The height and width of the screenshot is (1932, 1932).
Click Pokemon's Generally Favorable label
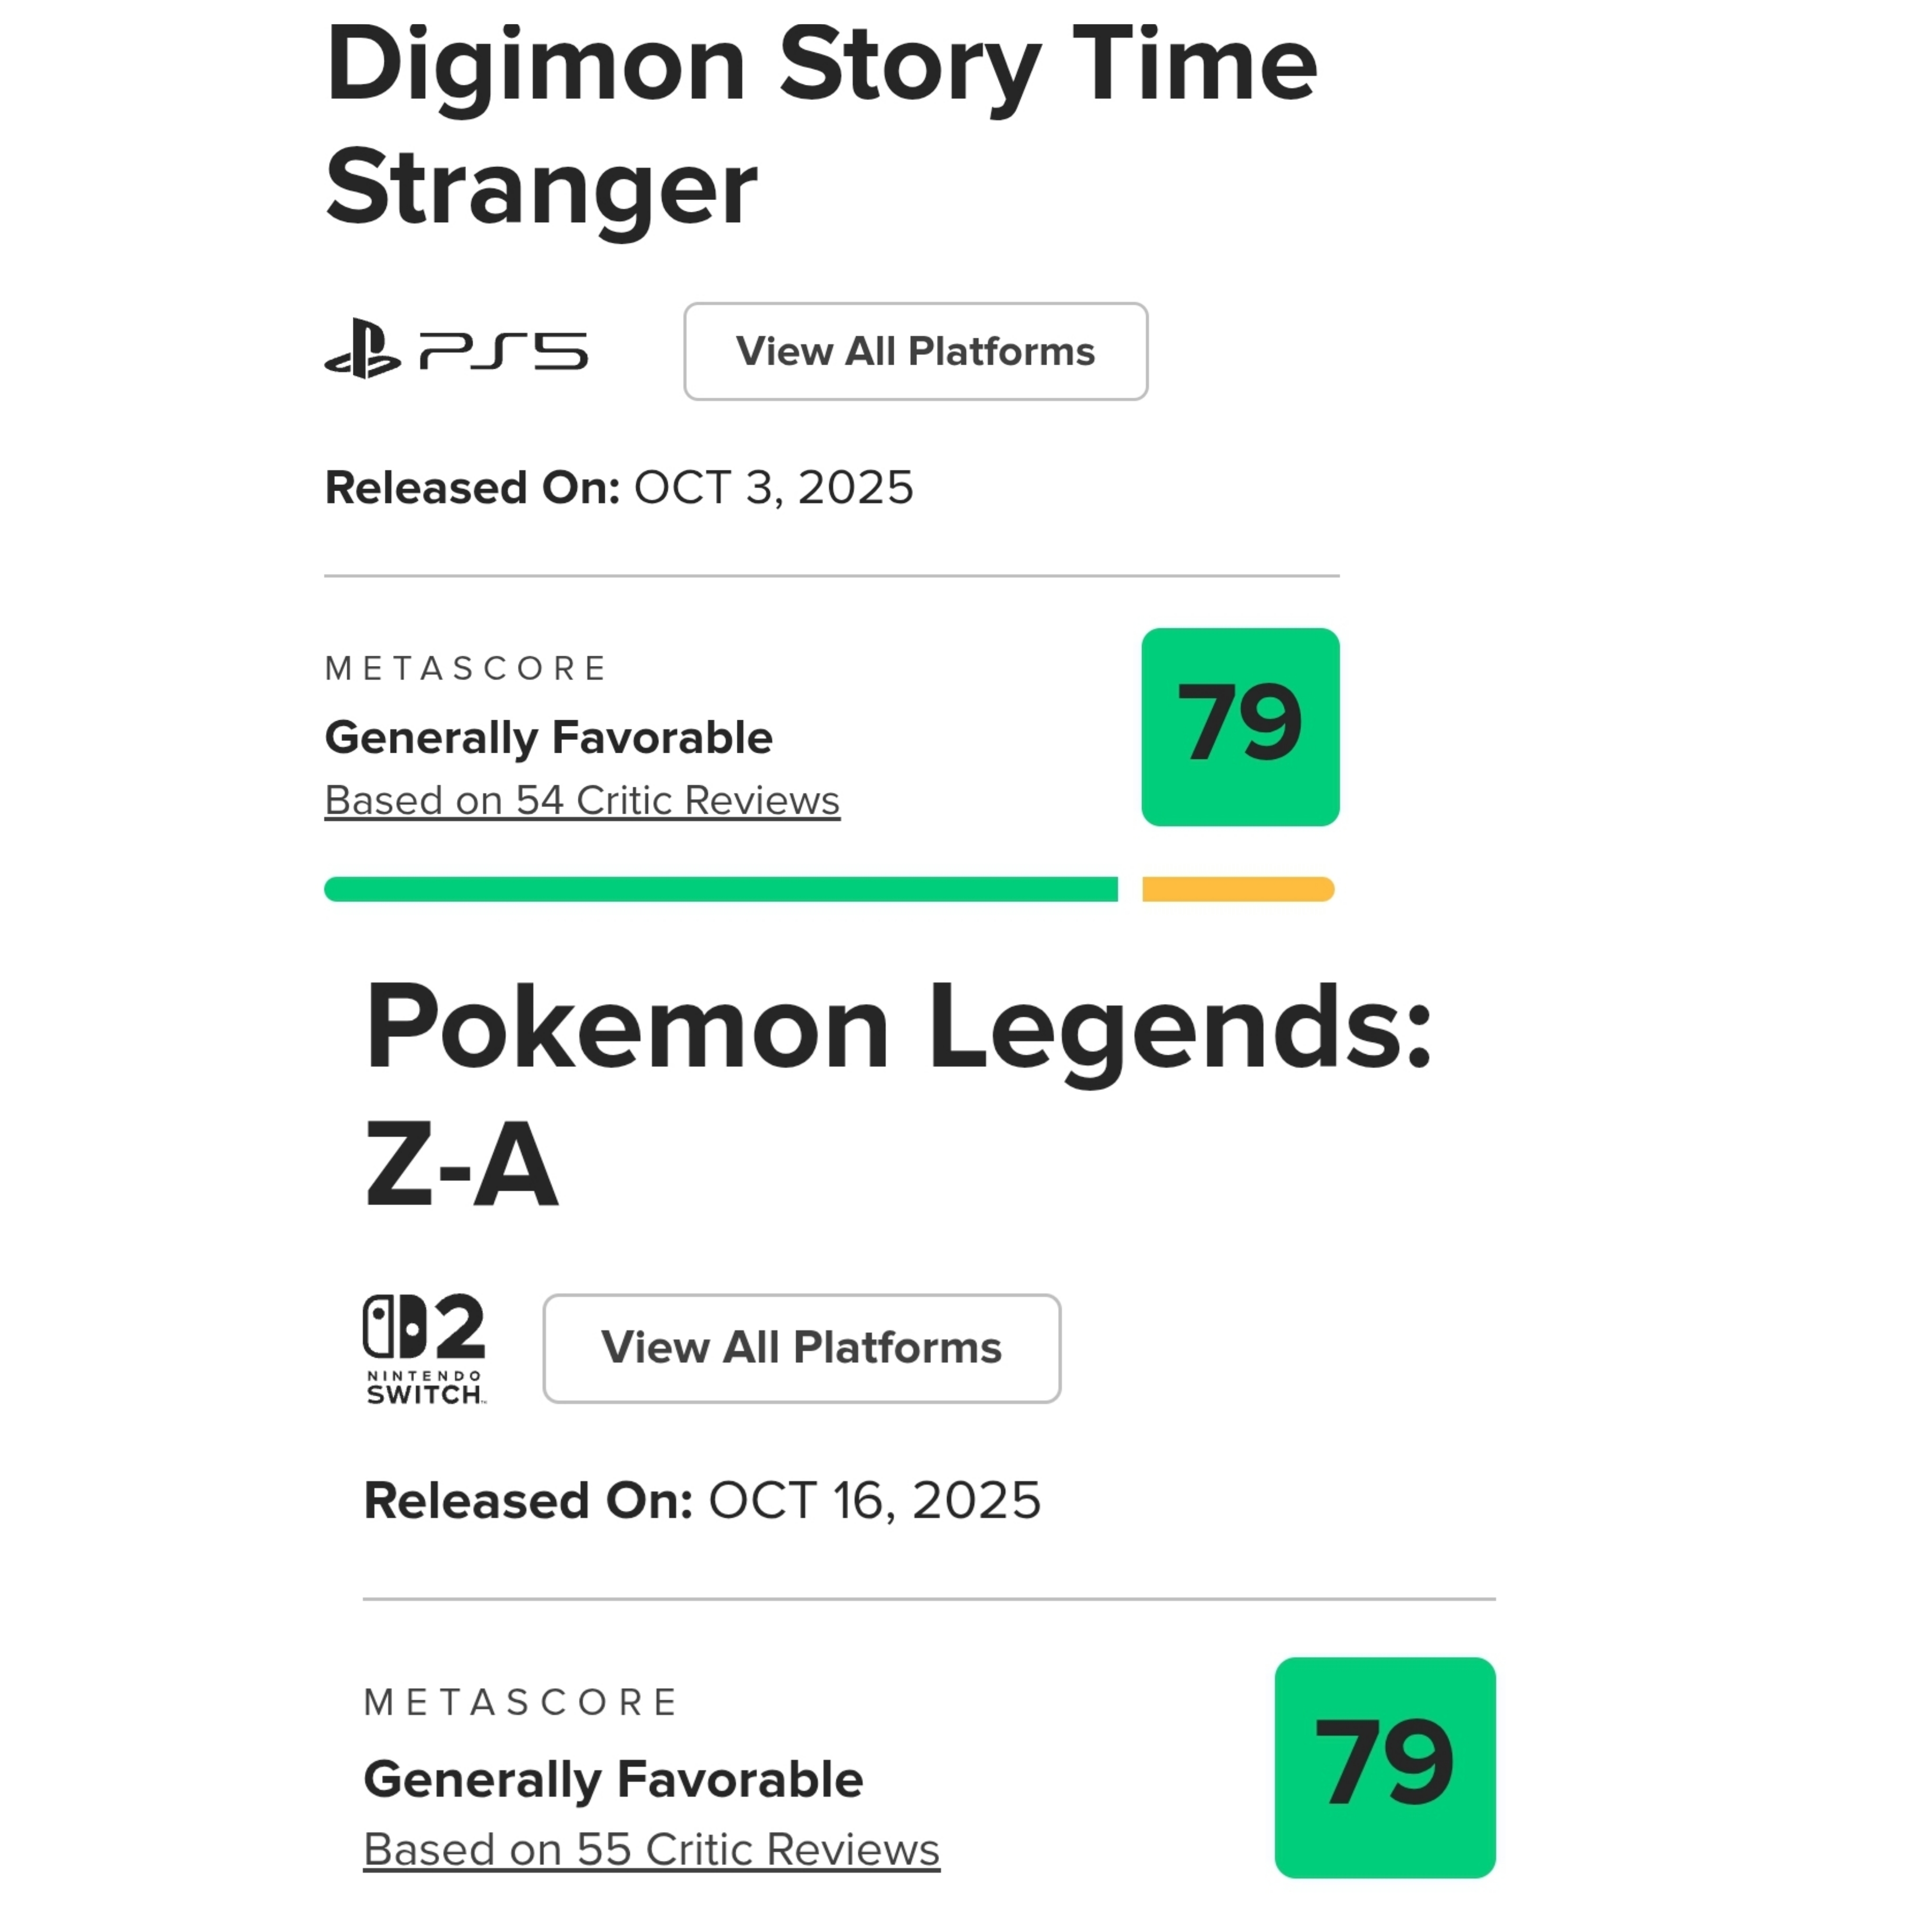point(613,1779)
